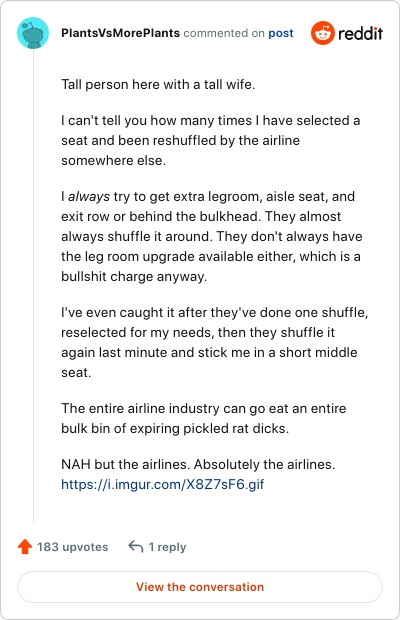
Task: Click the "NAH but the airlines" line
Action: pos(198,464)
